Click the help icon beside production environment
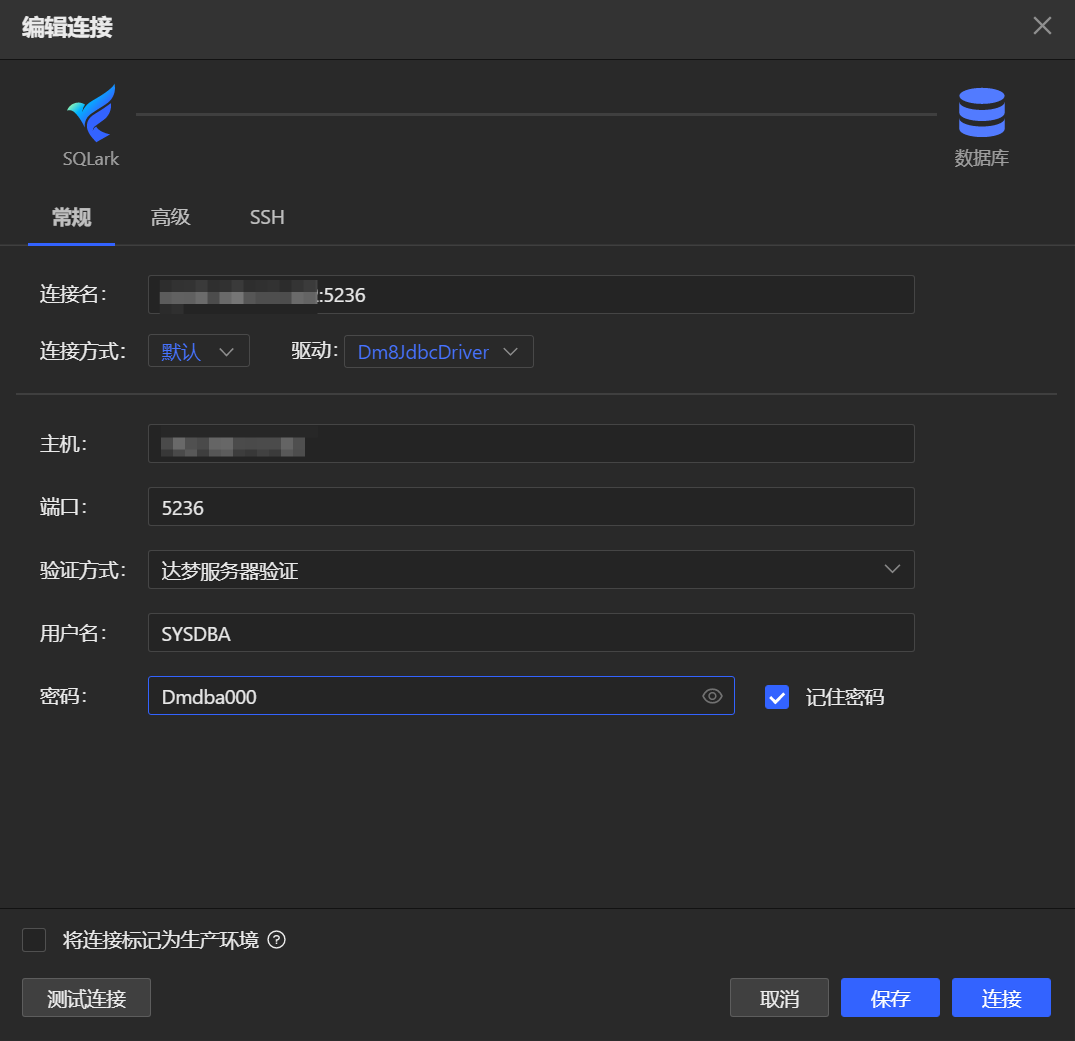1075x1041 pixels. tap(276, 940)
